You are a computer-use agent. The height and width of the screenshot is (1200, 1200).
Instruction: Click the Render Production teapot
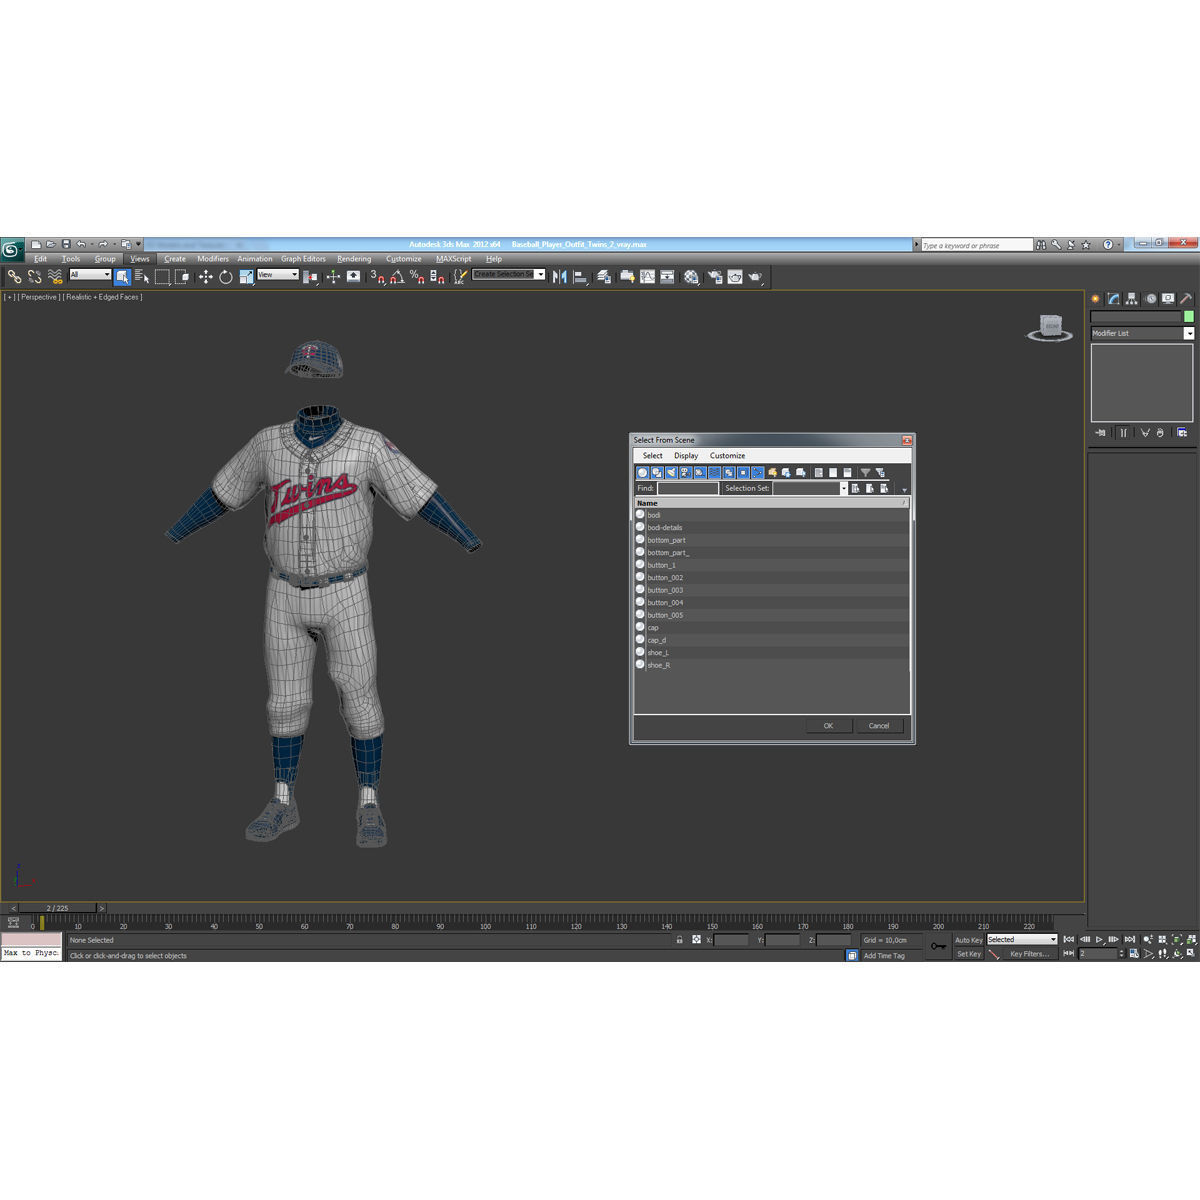tap(756, 277)
